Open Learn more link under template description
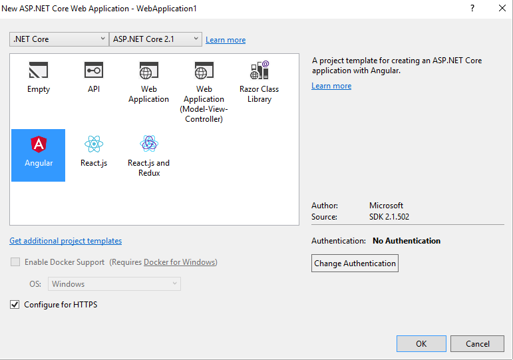 331,86
